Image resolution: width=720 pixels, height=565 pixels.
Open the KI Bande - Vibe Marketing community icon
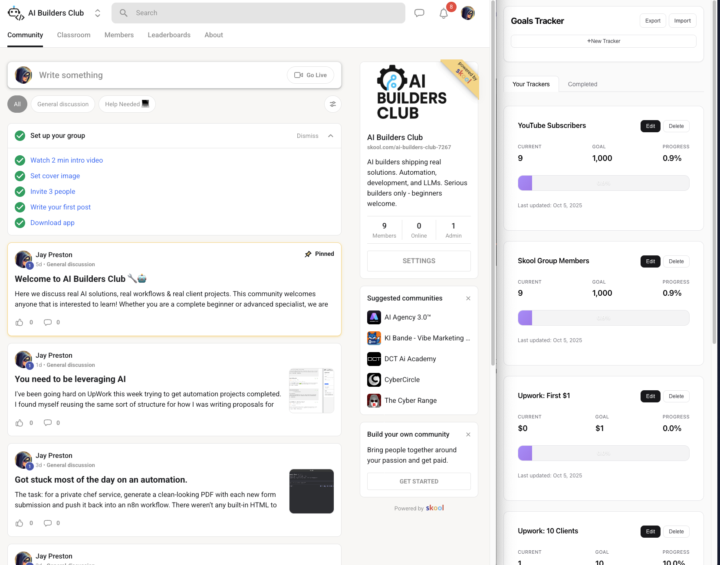[374, 338]
